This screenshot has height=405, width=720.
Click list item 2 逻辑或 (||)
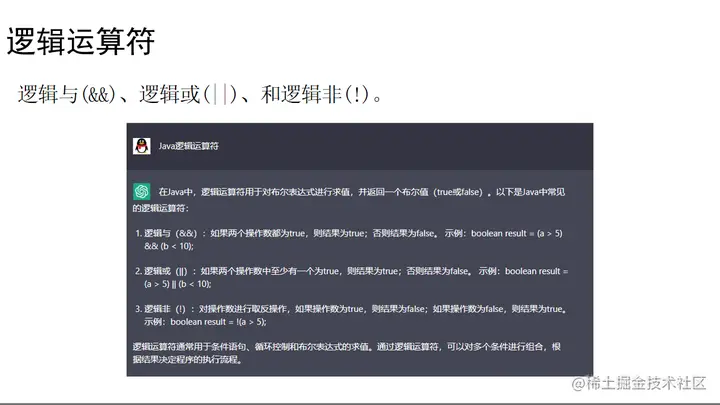tap(352, 277)
